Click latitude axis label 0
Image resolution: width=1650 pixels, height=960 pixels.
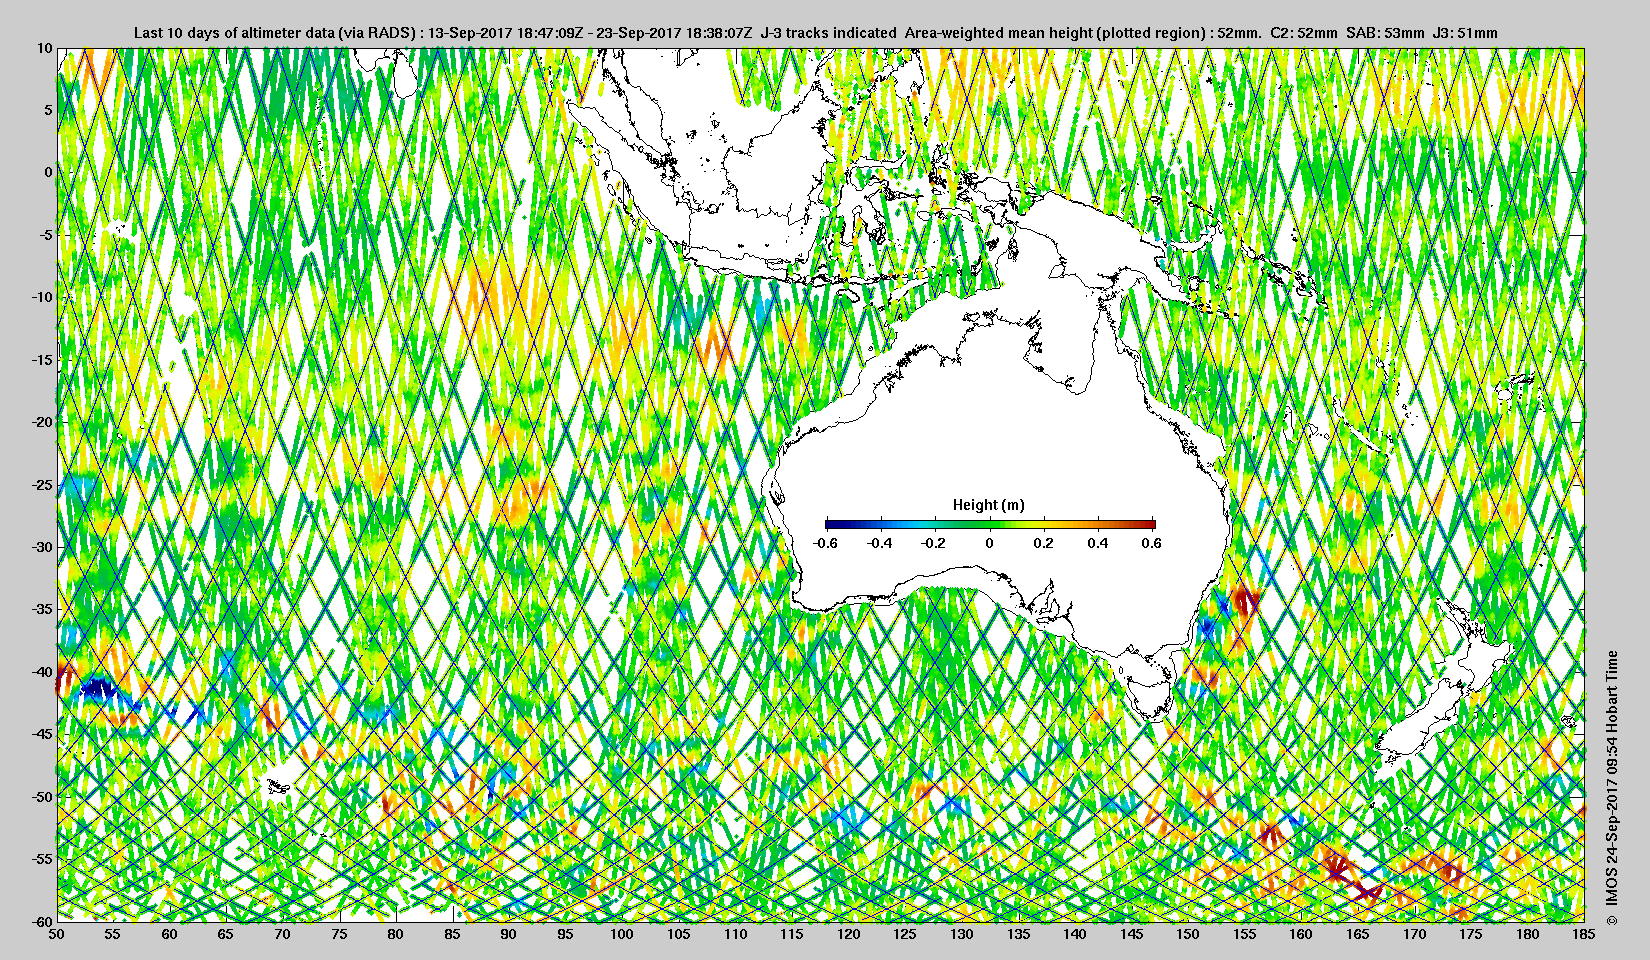[47, 172]
